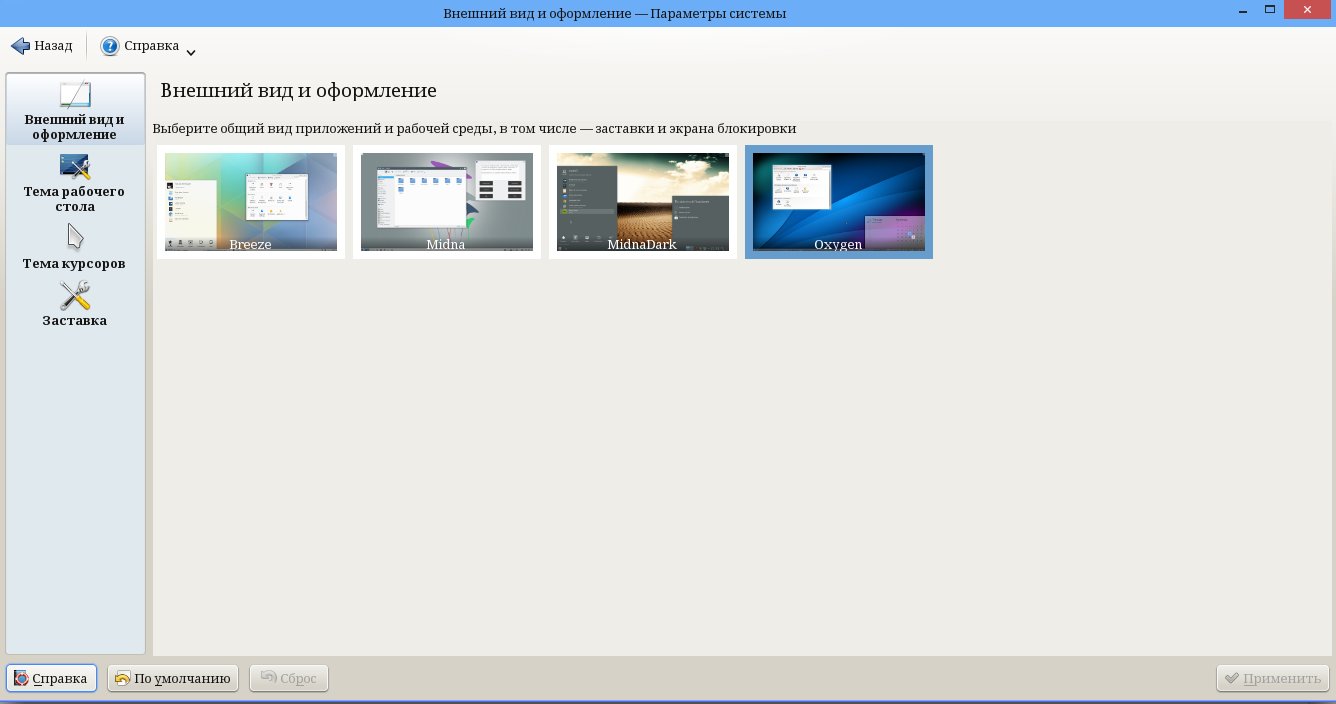Image resolution: width=1336 pixels, height=704 pixels.
Task: Open Заставка splash screen settings
Action: pos(75,304)
